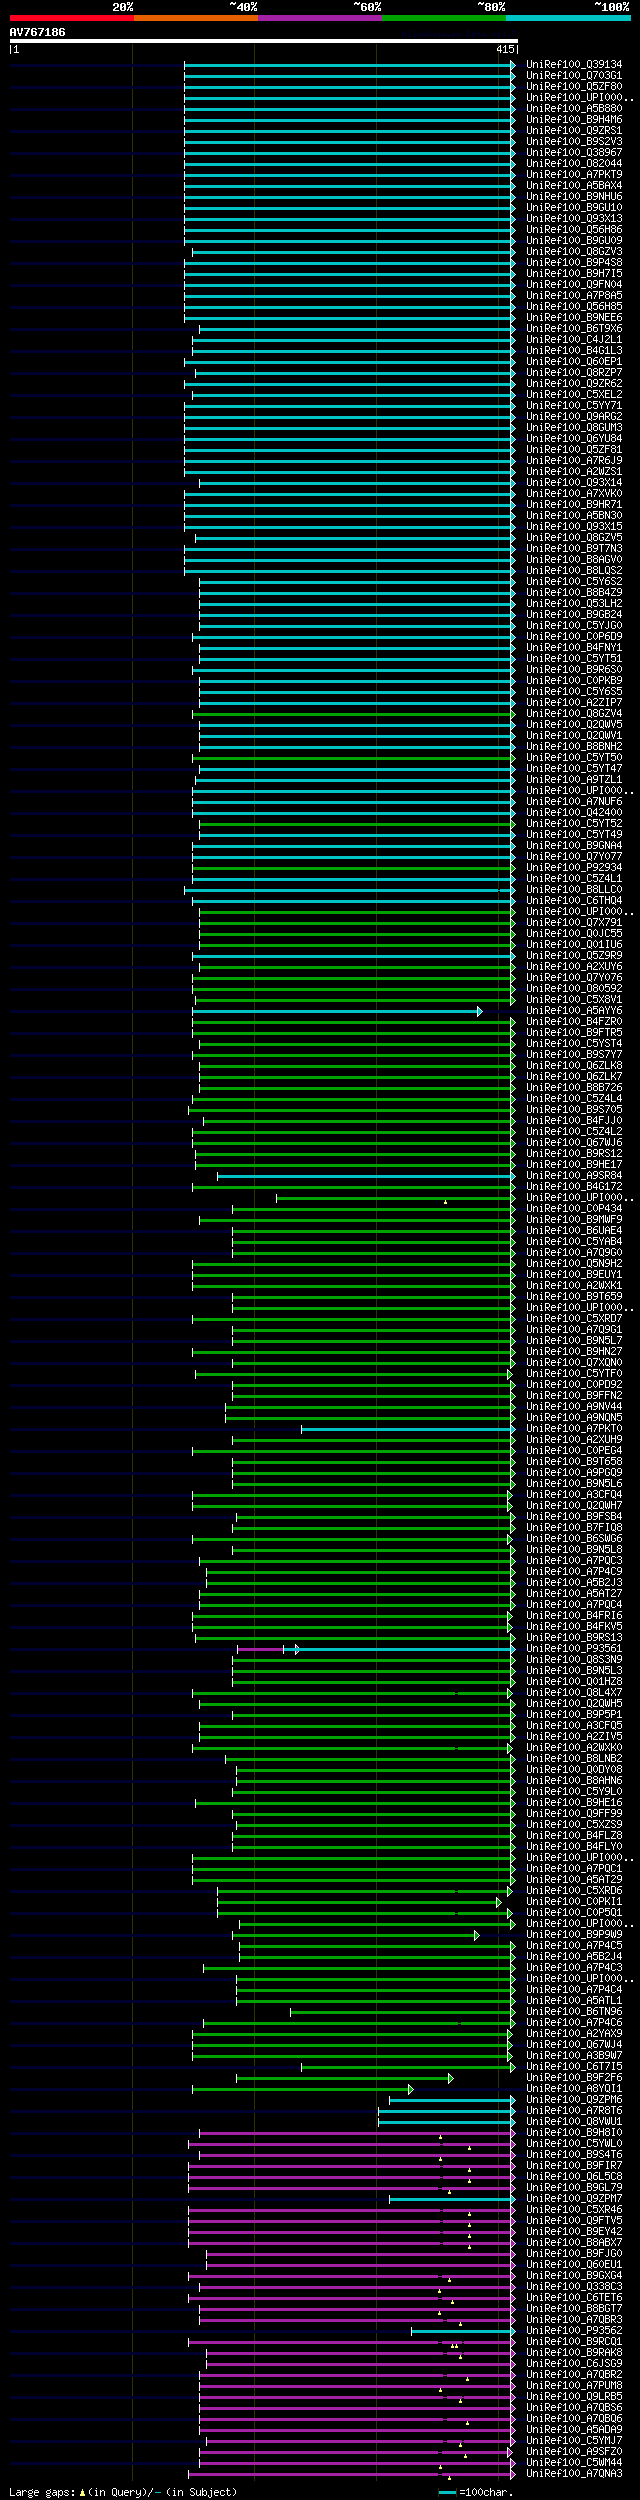The image size is (640, 2500).
Task: Open hit UniRef100_A7PKT9
Action: tap(574, 175)
